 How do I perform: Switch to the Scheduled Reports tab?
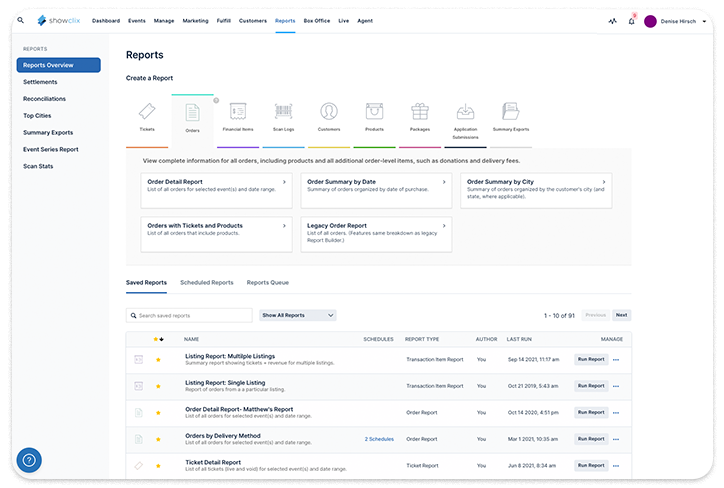coord(207,283)
